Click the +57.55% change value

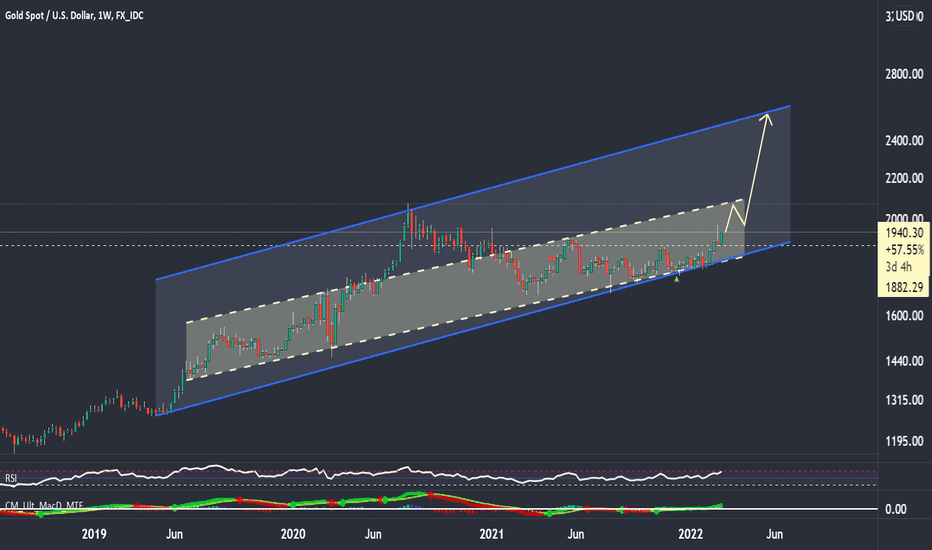pos(904,250)
